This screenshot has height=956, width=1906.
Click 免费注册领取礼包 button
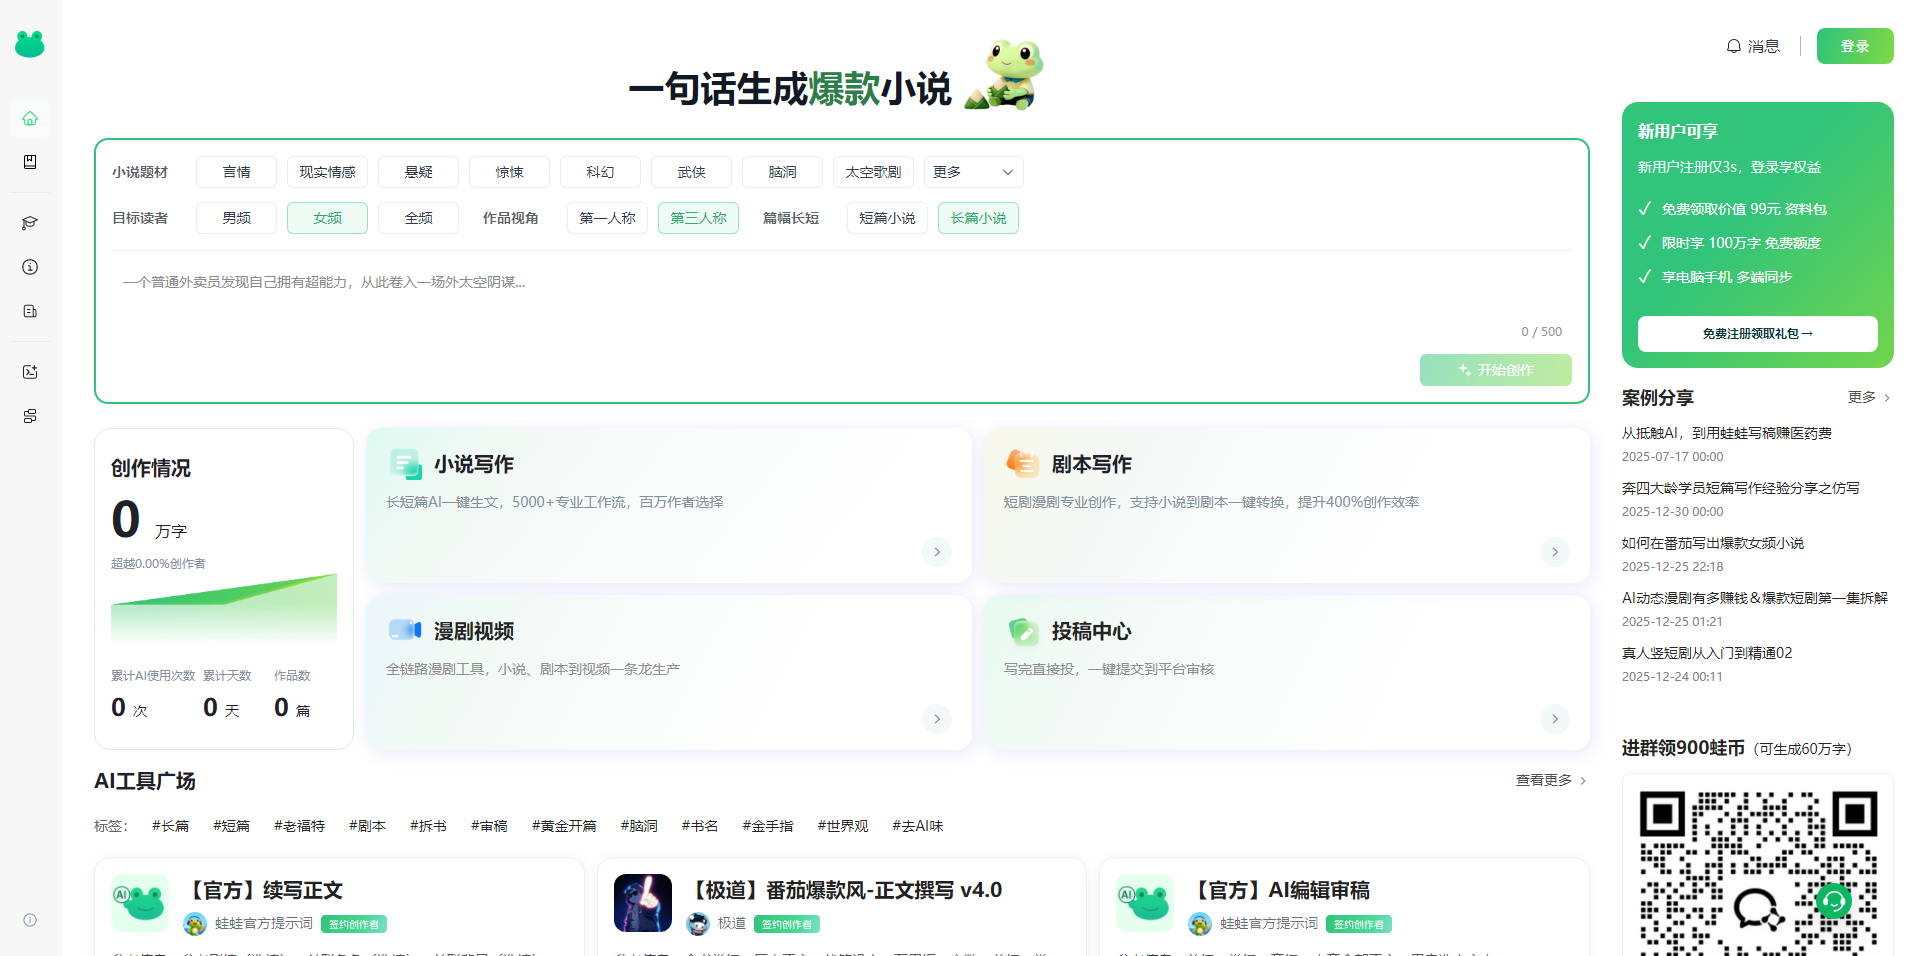pos(1757,334)
